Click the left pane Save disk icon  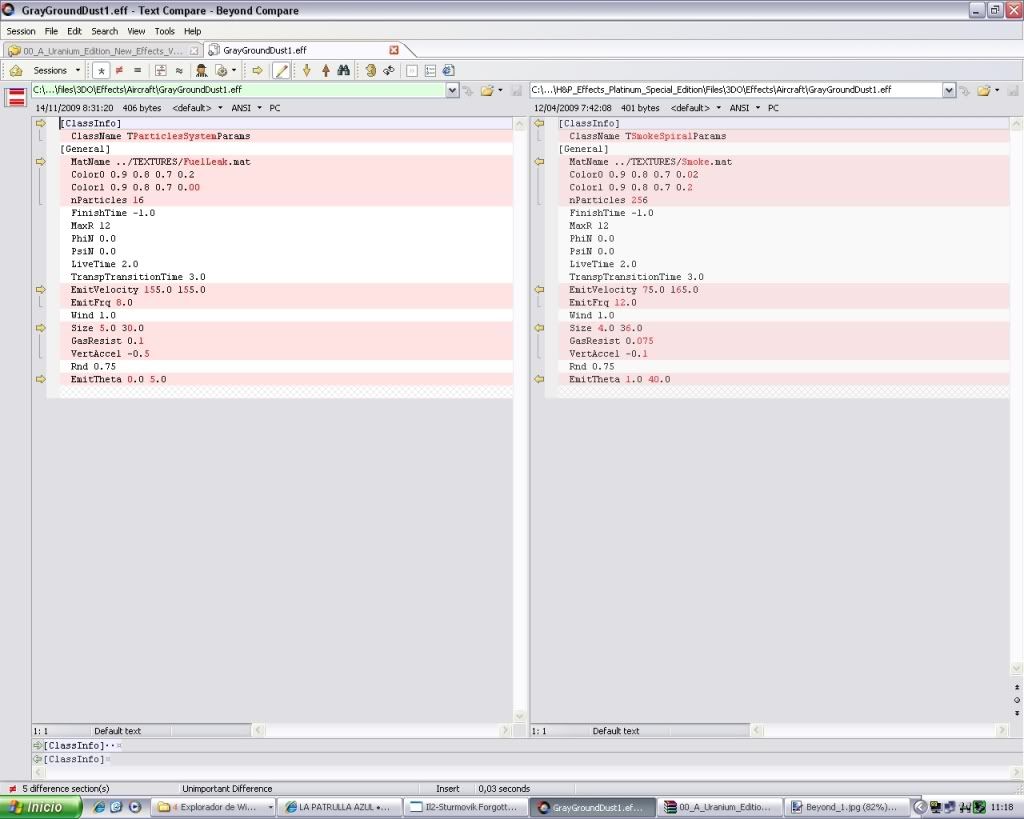517,90
